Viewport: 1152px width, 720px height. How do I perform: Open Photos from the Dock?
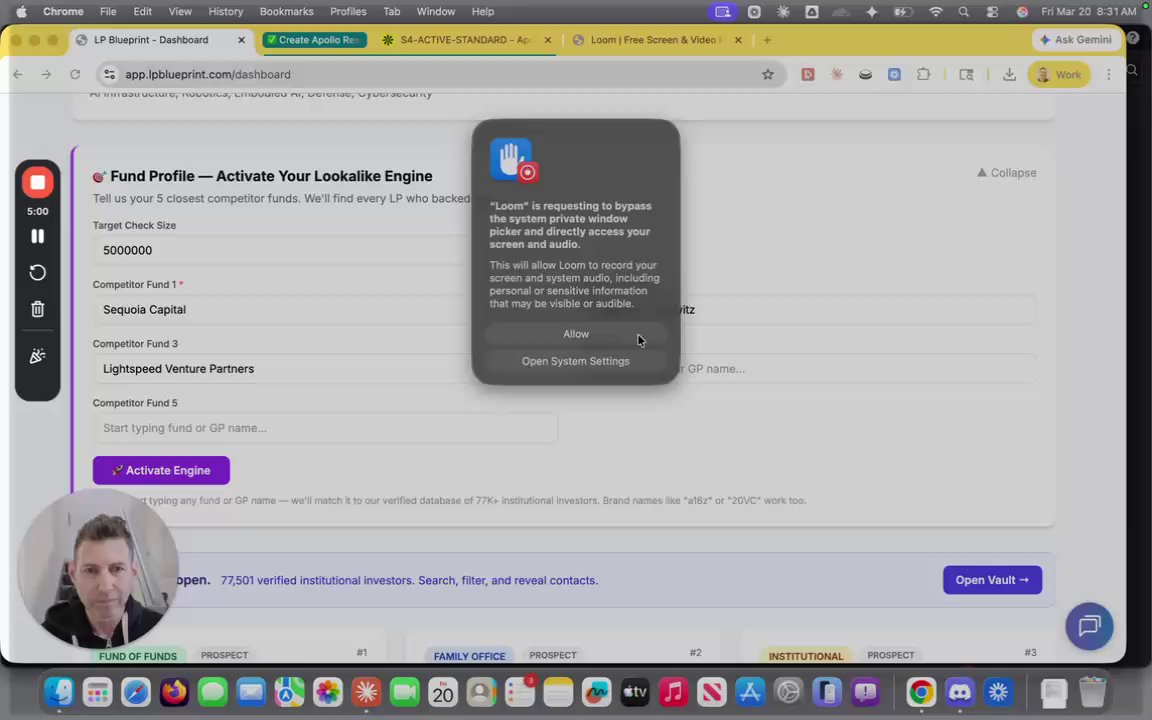pos(328,691)
